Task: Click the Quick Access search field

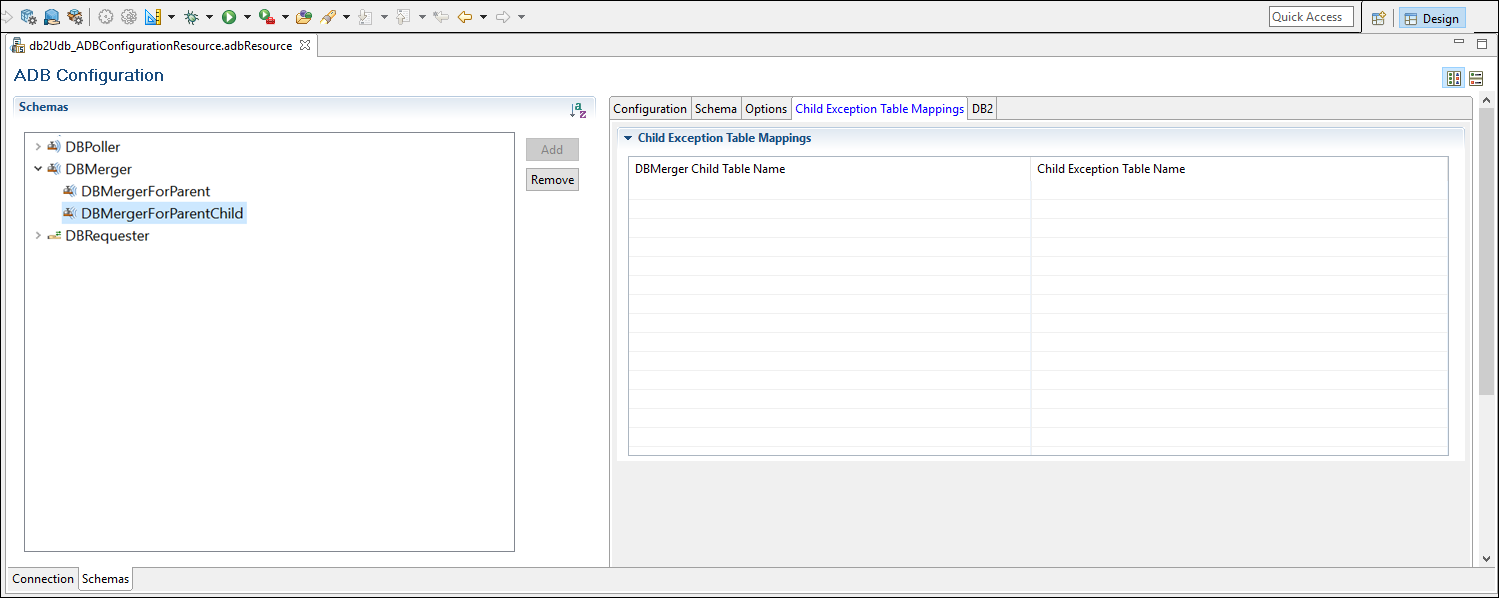Action: click(1311, 17)
